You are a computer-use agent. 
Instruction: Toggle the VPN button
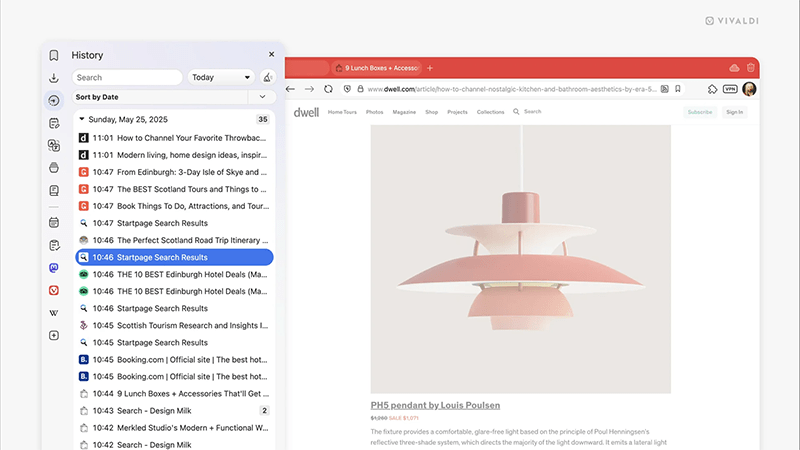point(731,89)
